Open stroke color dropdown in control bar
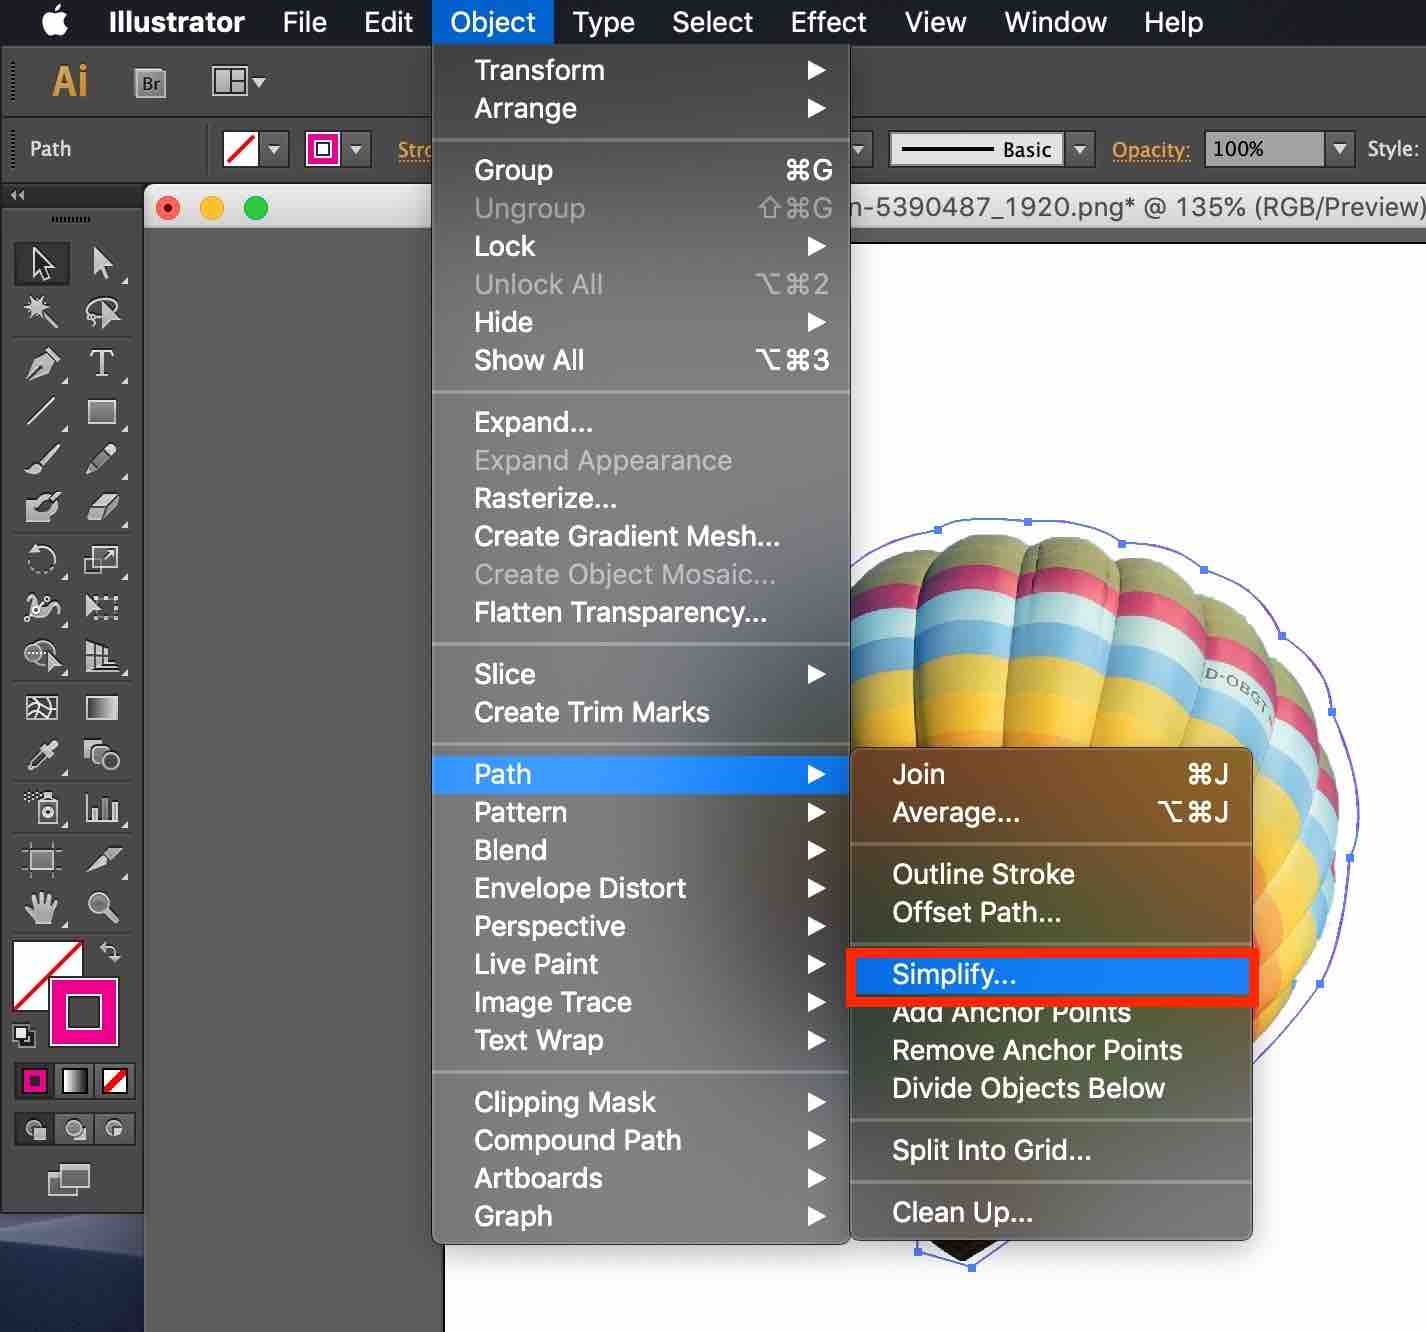Screen dimensions: 1426x1332 tap(356, 150)
